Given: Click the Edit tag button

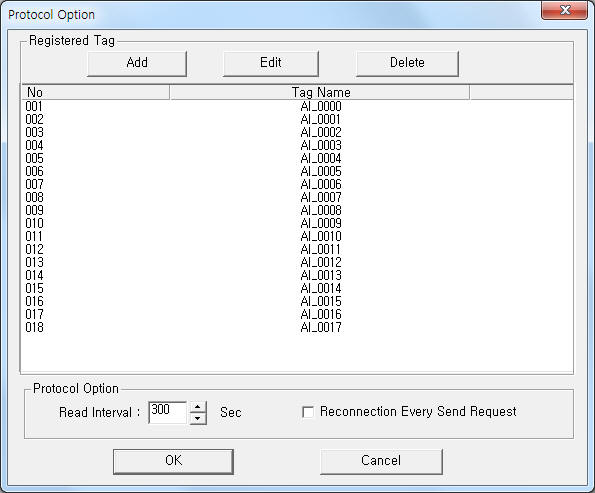Looking at the screenshot, I should (x=271, y=63).
